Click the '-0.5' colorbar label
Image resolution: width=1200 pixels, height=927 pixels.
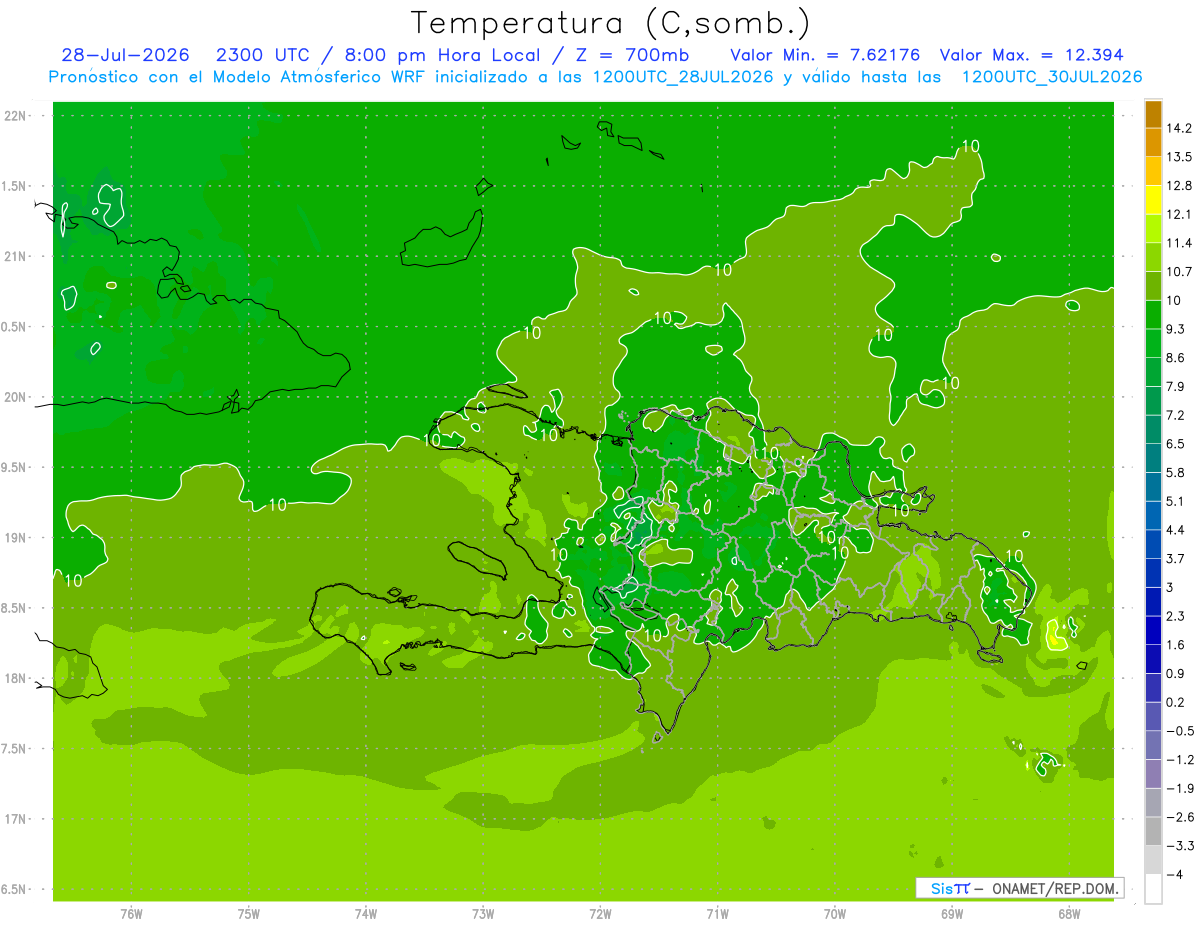[1179, 731]
